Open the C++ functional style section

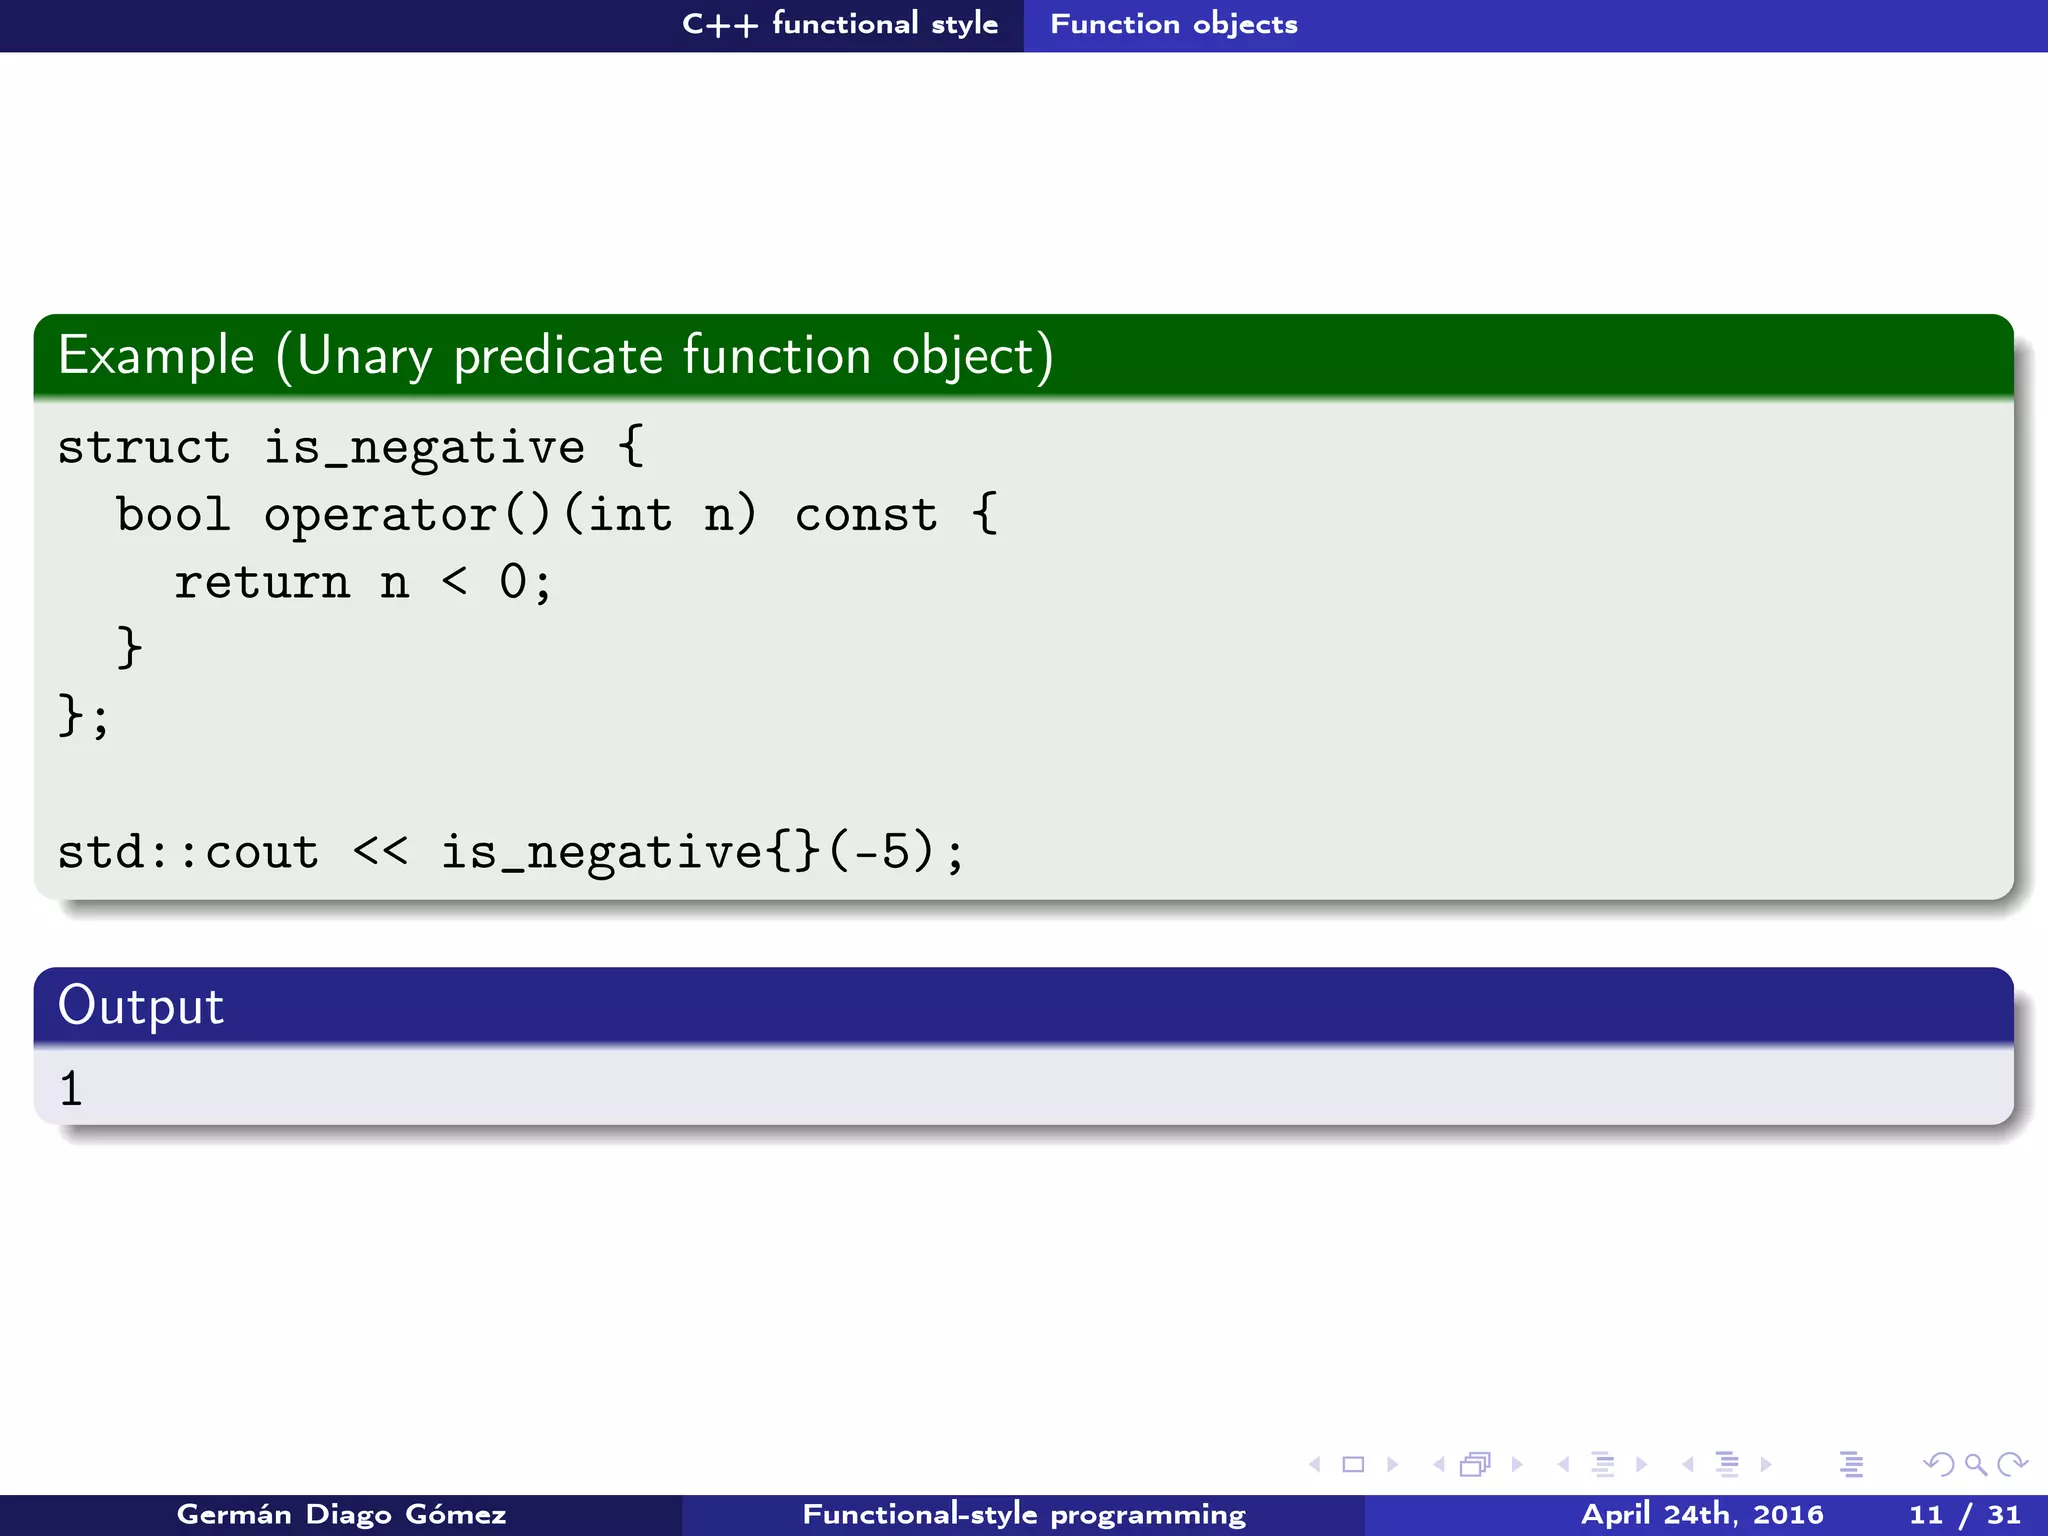840,24
